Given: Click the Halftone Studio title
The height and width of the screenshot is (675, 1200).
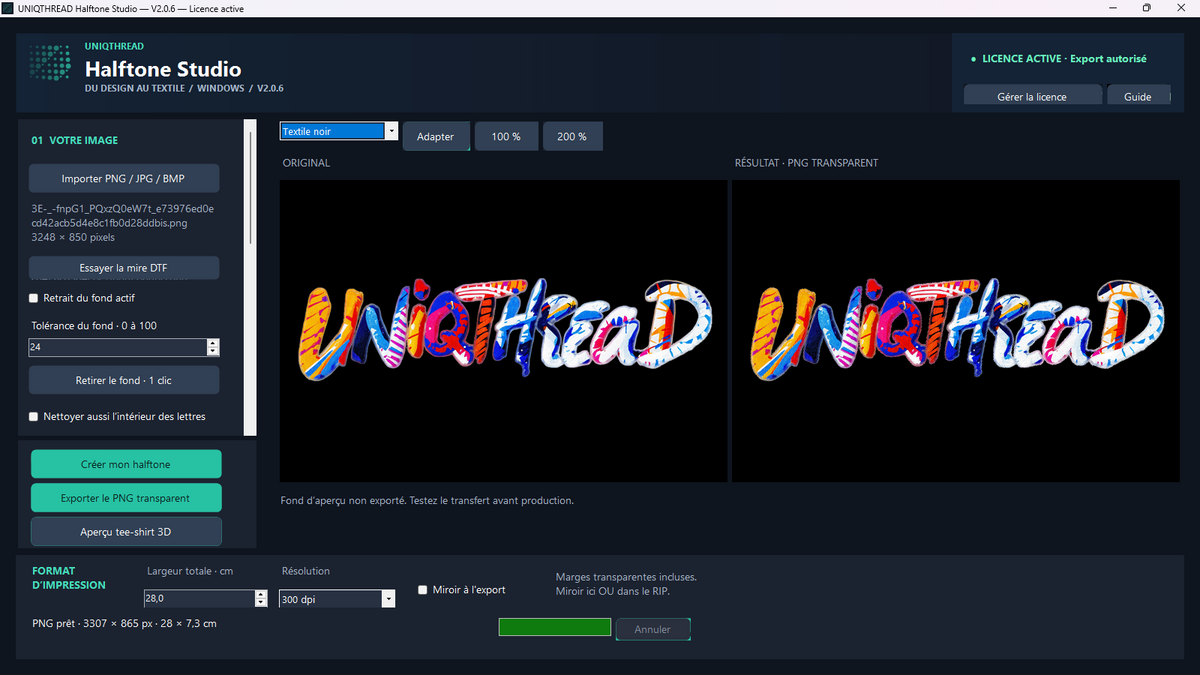Looking at the screenshot, I should [163, 69].
